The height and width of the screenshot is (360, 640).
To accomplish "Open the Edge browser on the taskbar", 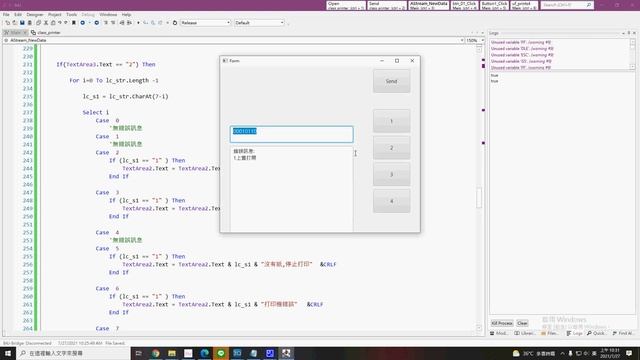I will point(204,353).
